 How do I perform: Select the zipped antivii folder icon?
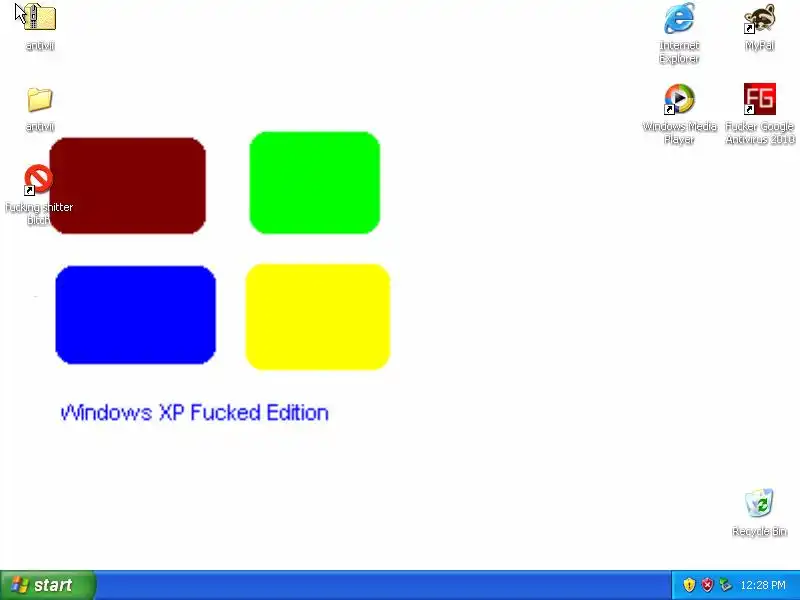pyautogui.click(x=40, y=17)
